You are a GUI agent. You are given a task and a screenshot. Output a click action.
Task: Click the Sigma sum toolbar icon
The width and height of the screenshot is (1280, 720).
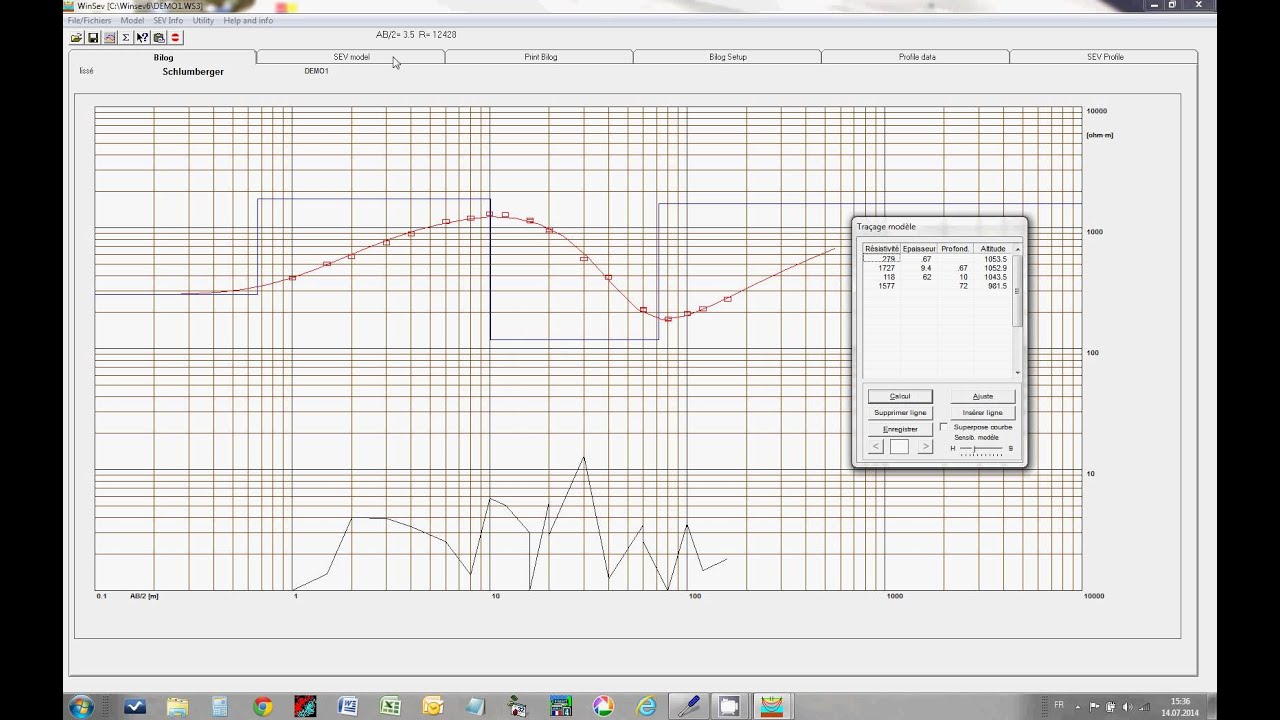click(125, 38)
